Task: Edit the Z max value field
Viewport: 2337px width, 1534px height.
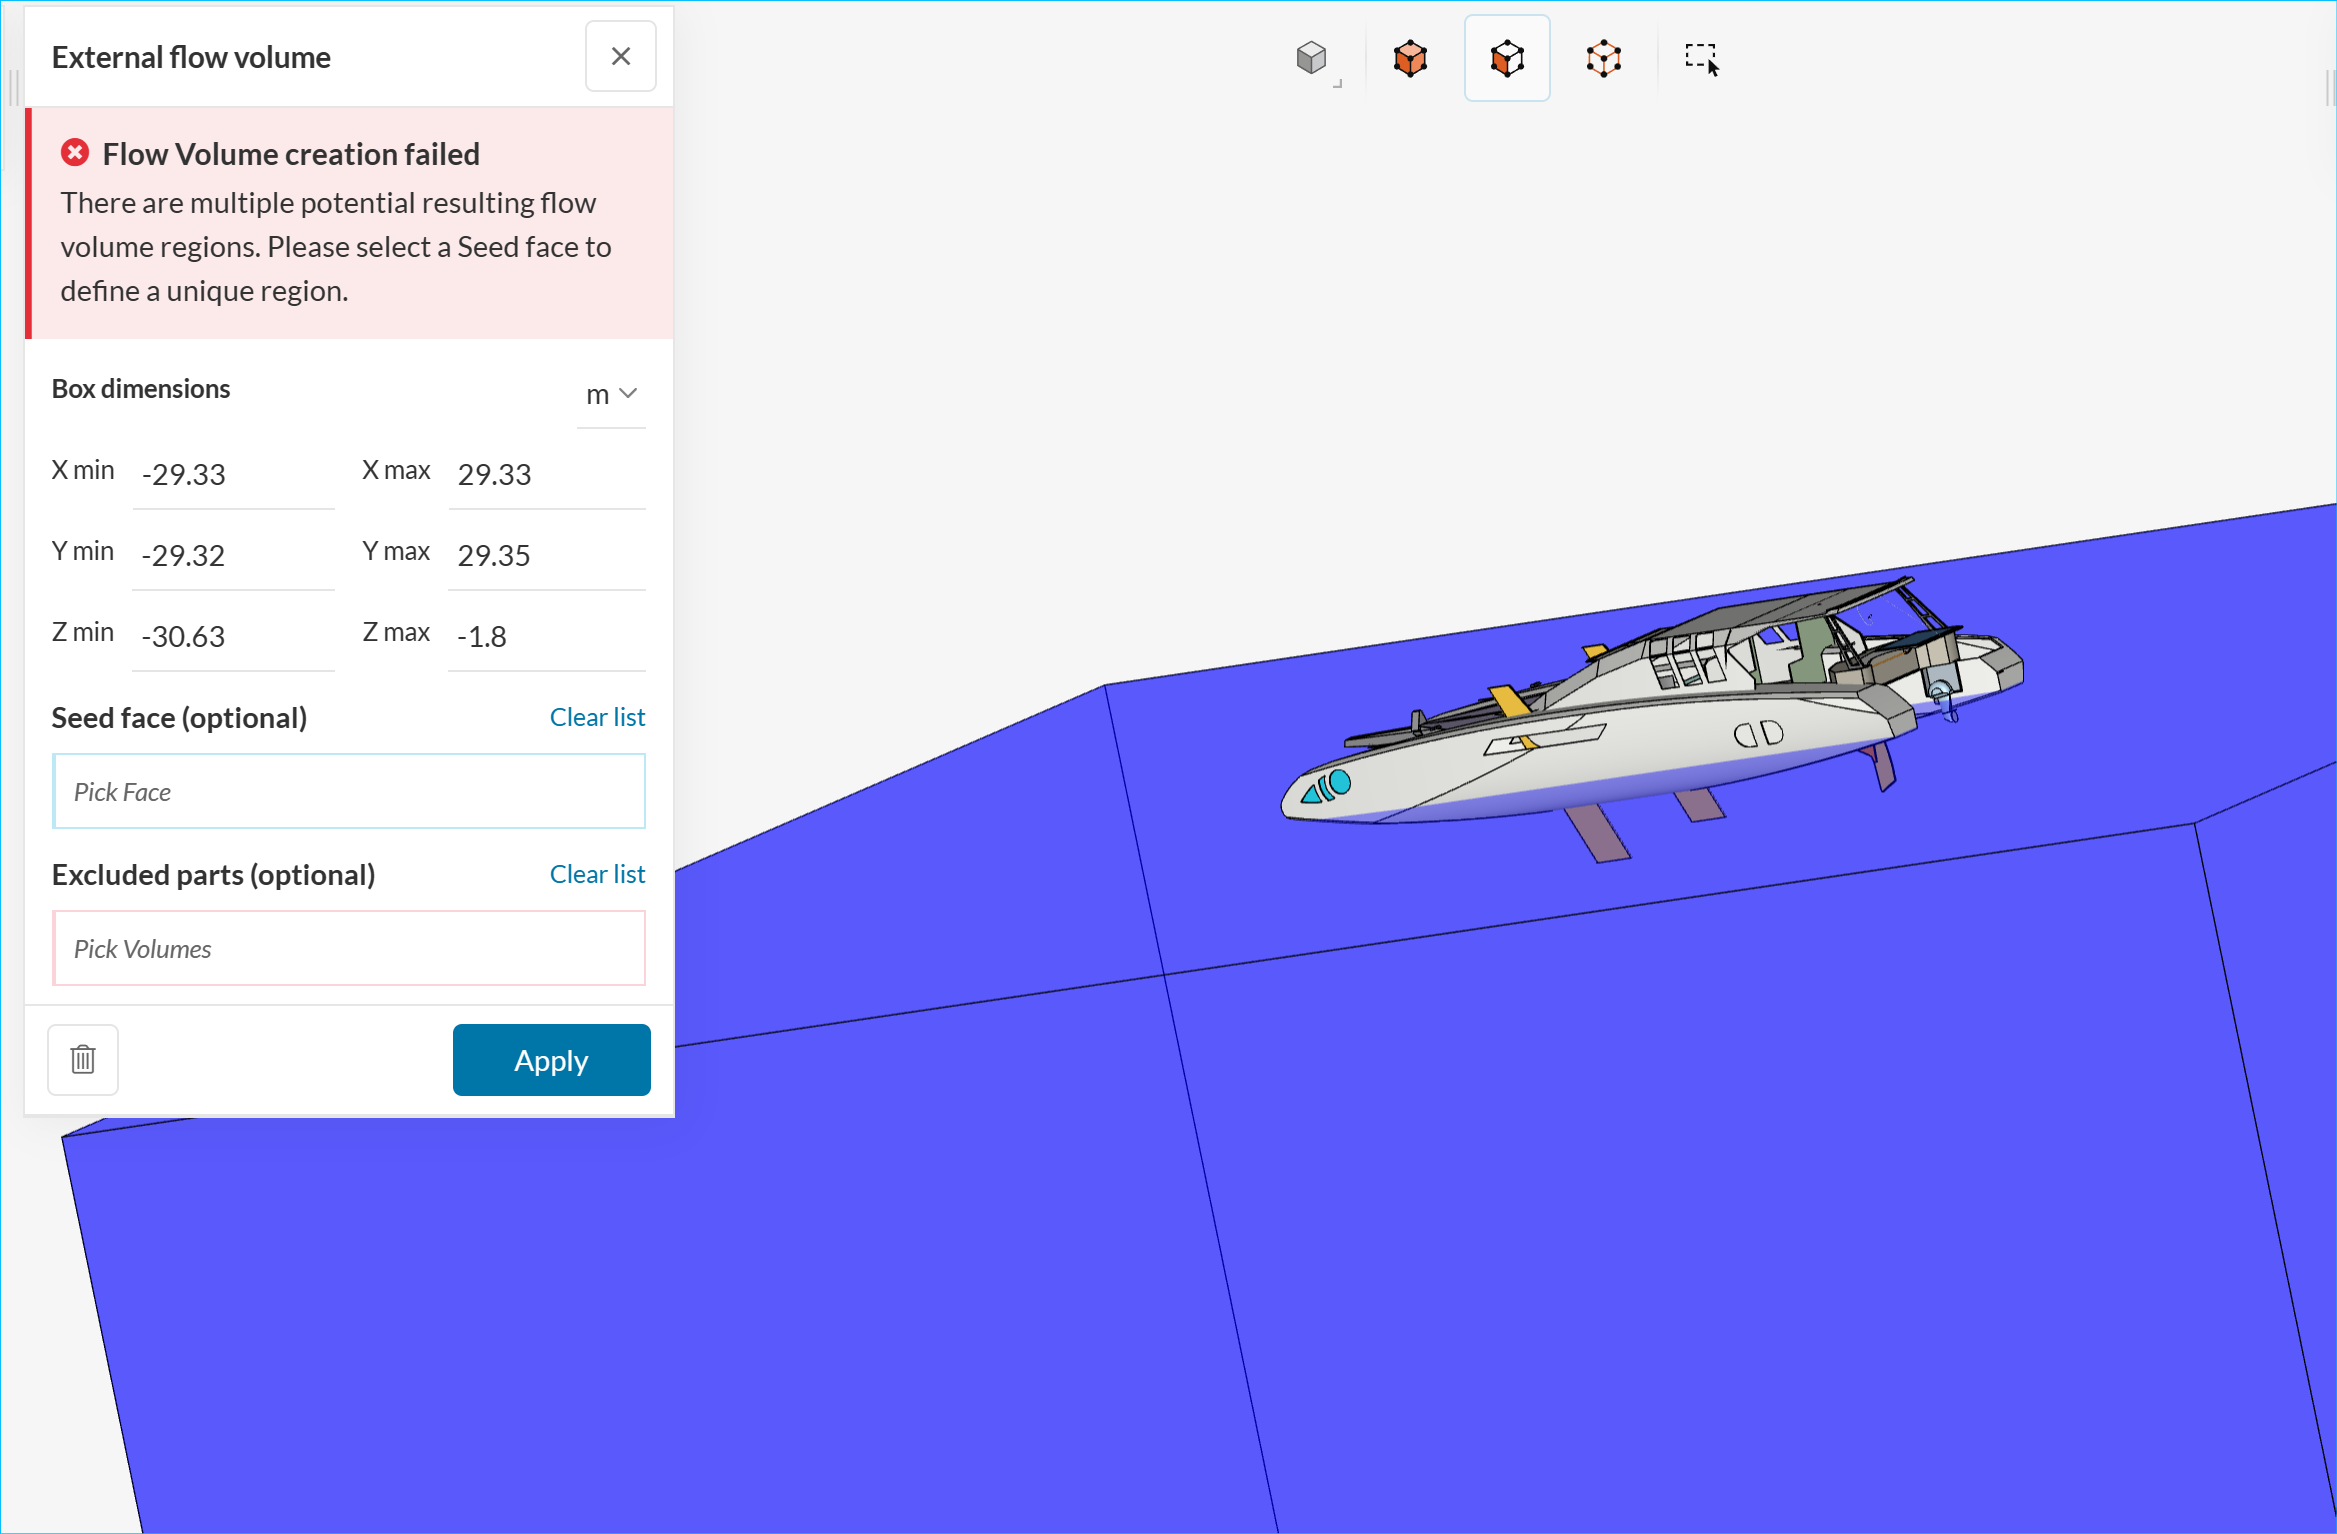Action: pos(546,637)
